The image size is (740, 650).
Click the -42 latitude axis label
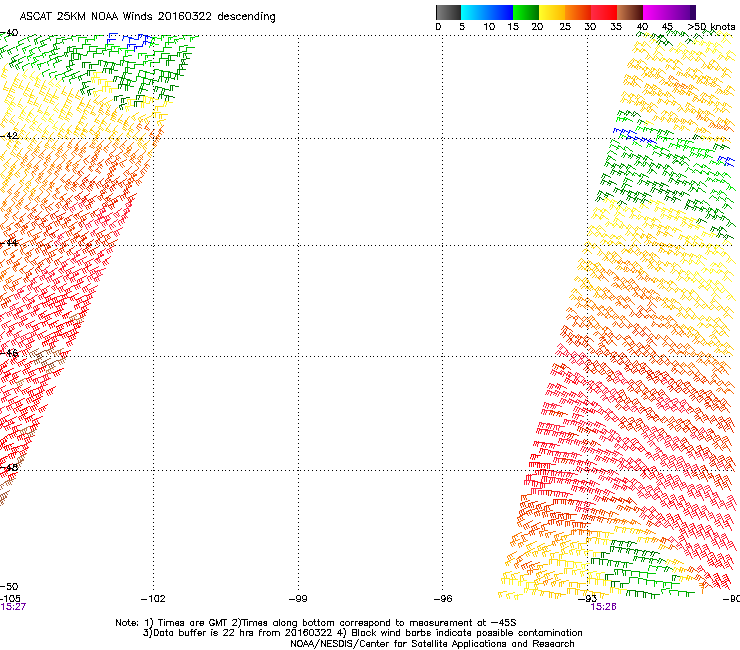[x=9, y=135]
